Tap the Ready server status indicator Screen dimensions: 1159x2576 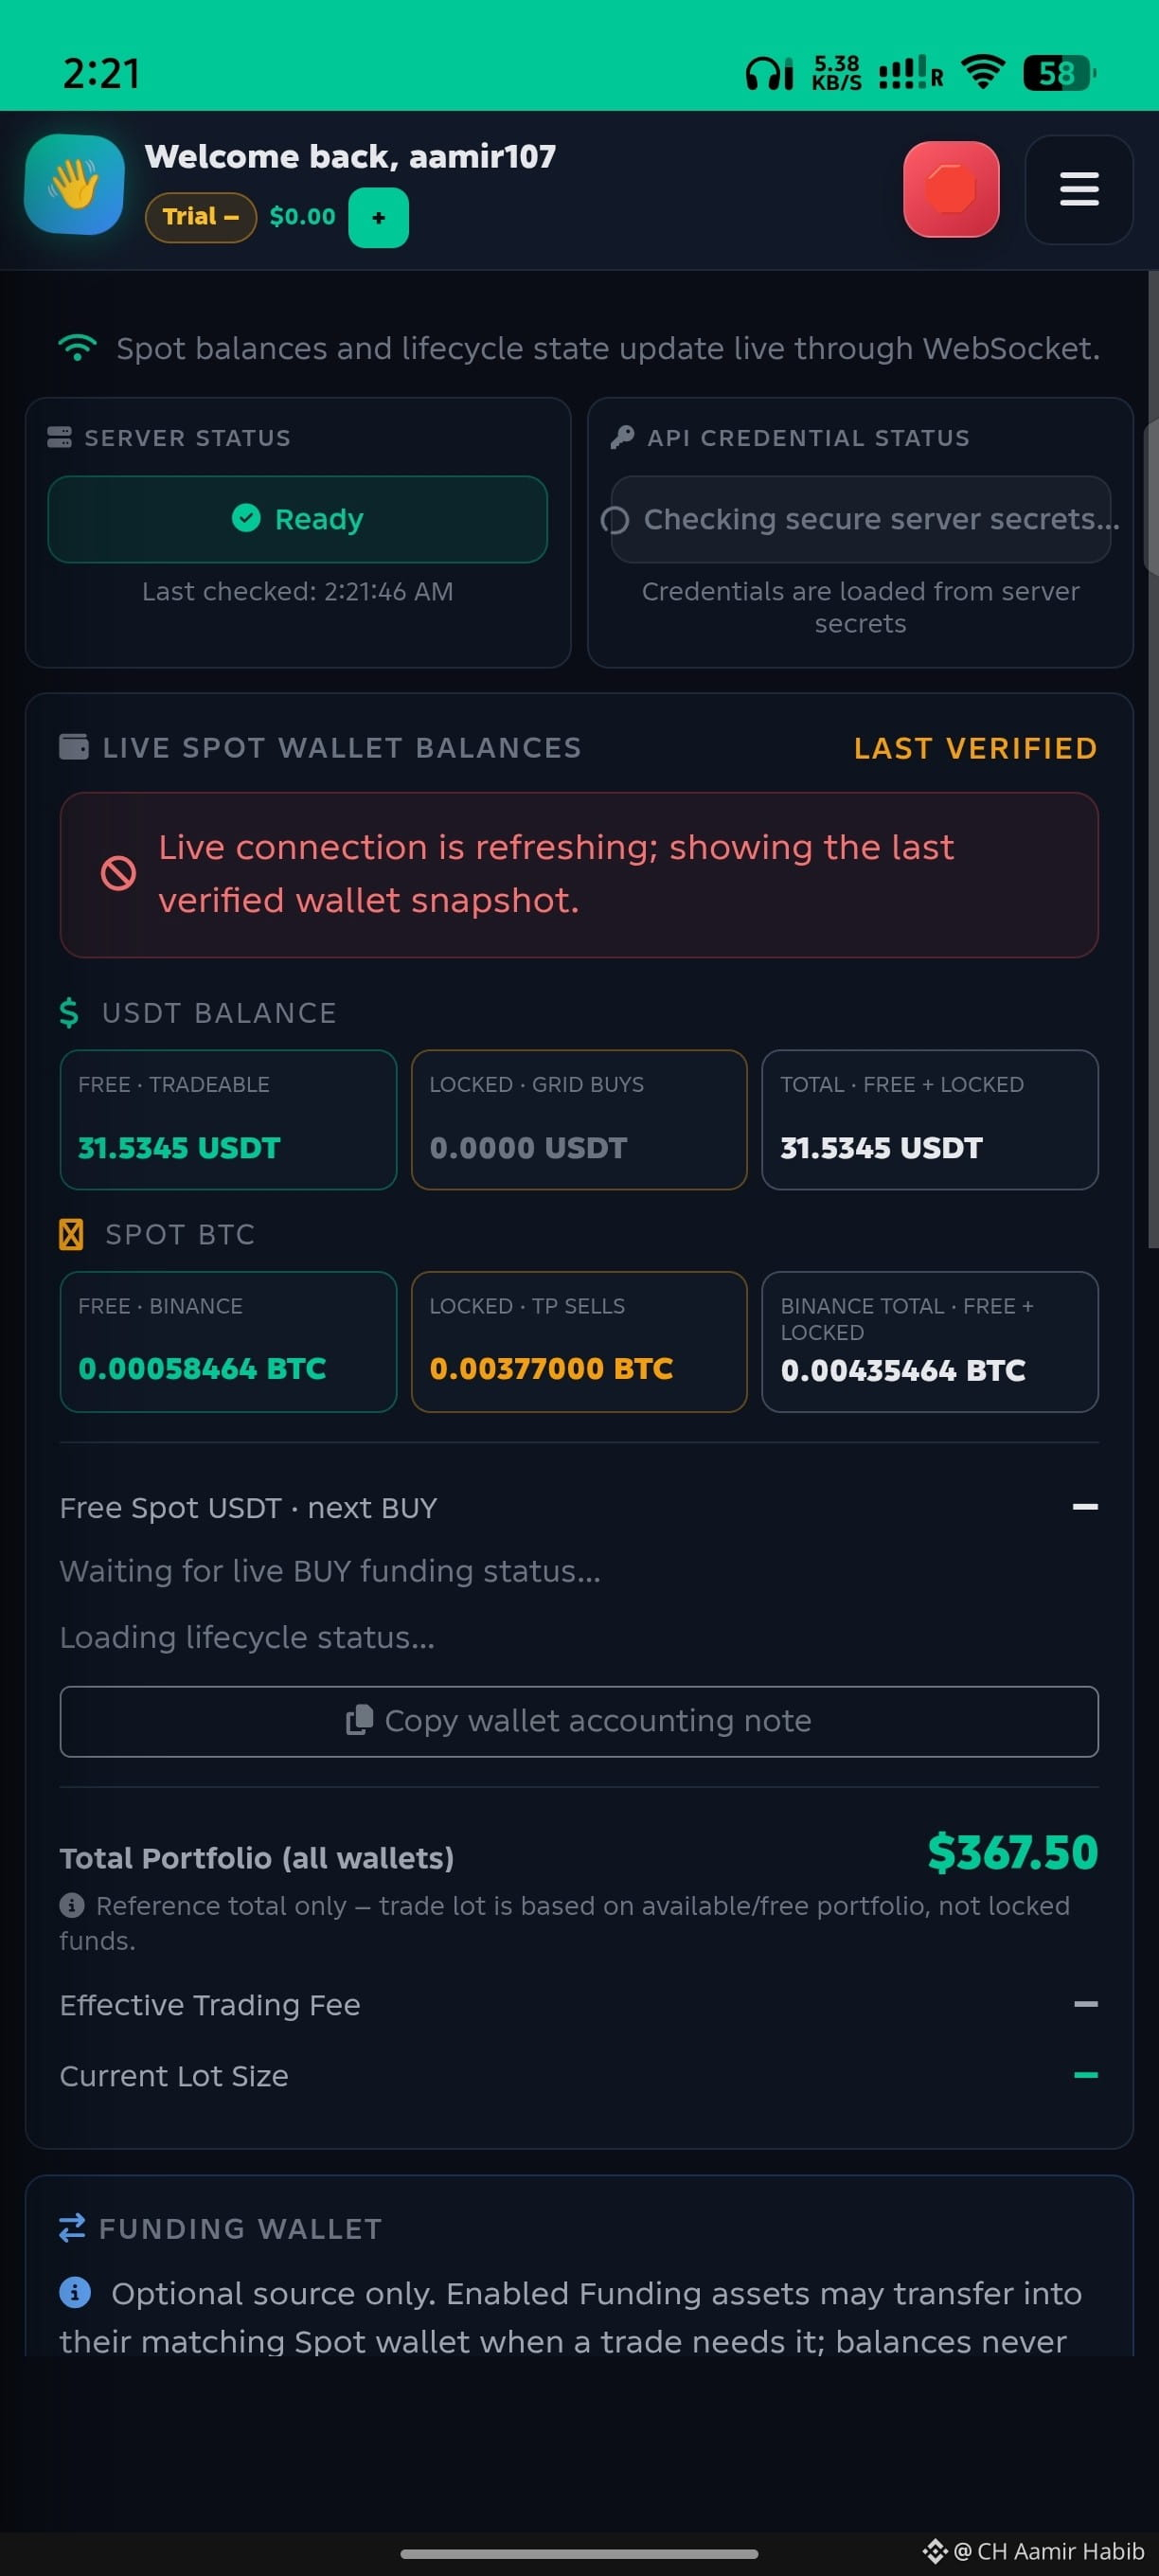[298, 519]
